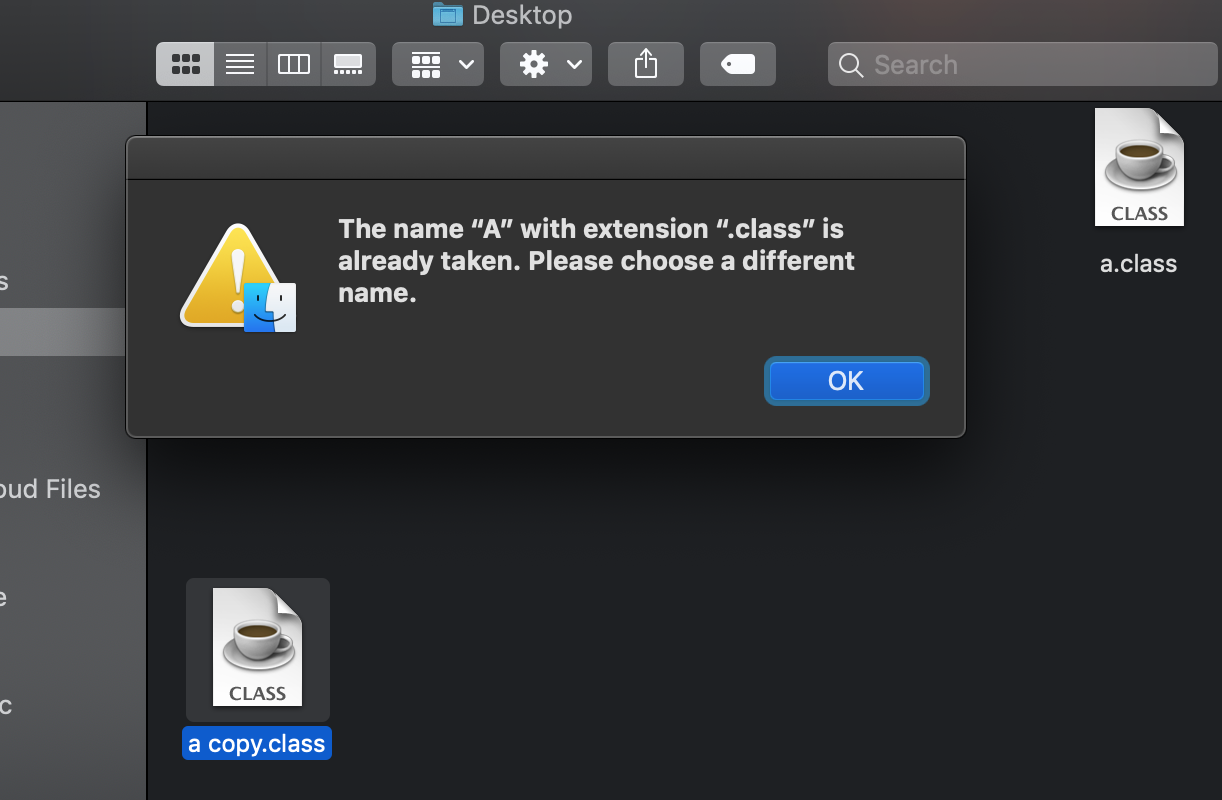Click the alert dialog's title bar
Image resolution: width=1222 pixels, height=800 pixels.
[x=545, y=158]
